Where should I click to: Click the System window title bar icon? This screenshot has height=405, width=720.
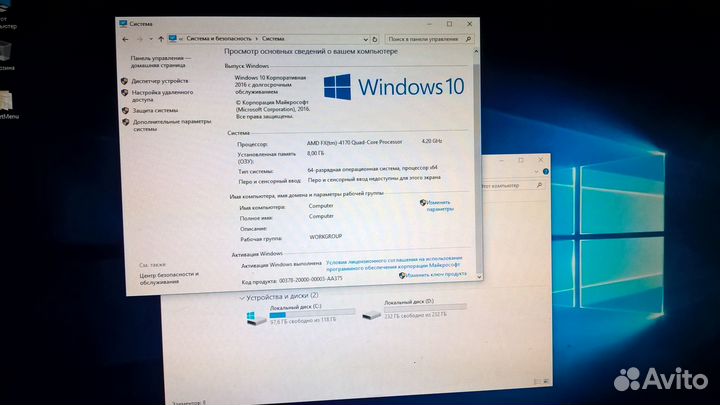[123, 23]
